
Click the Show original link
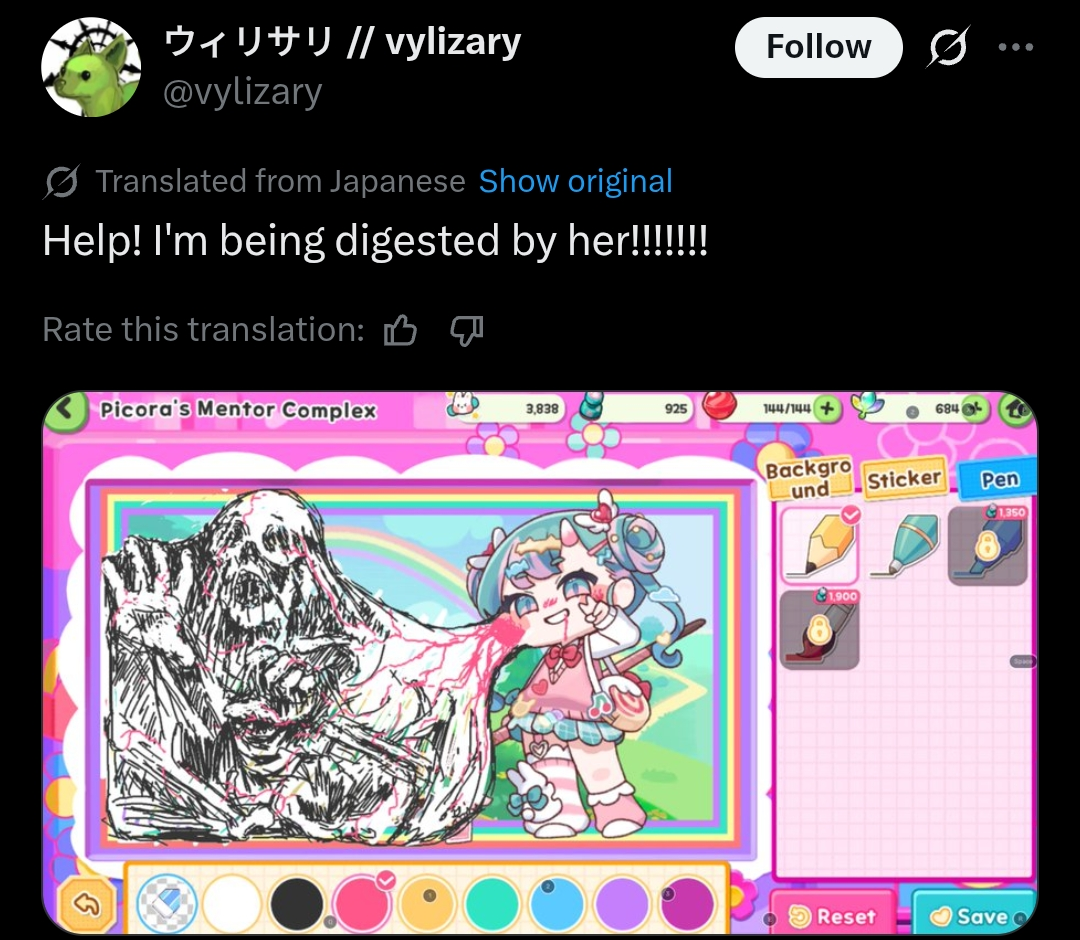point(575,181)
